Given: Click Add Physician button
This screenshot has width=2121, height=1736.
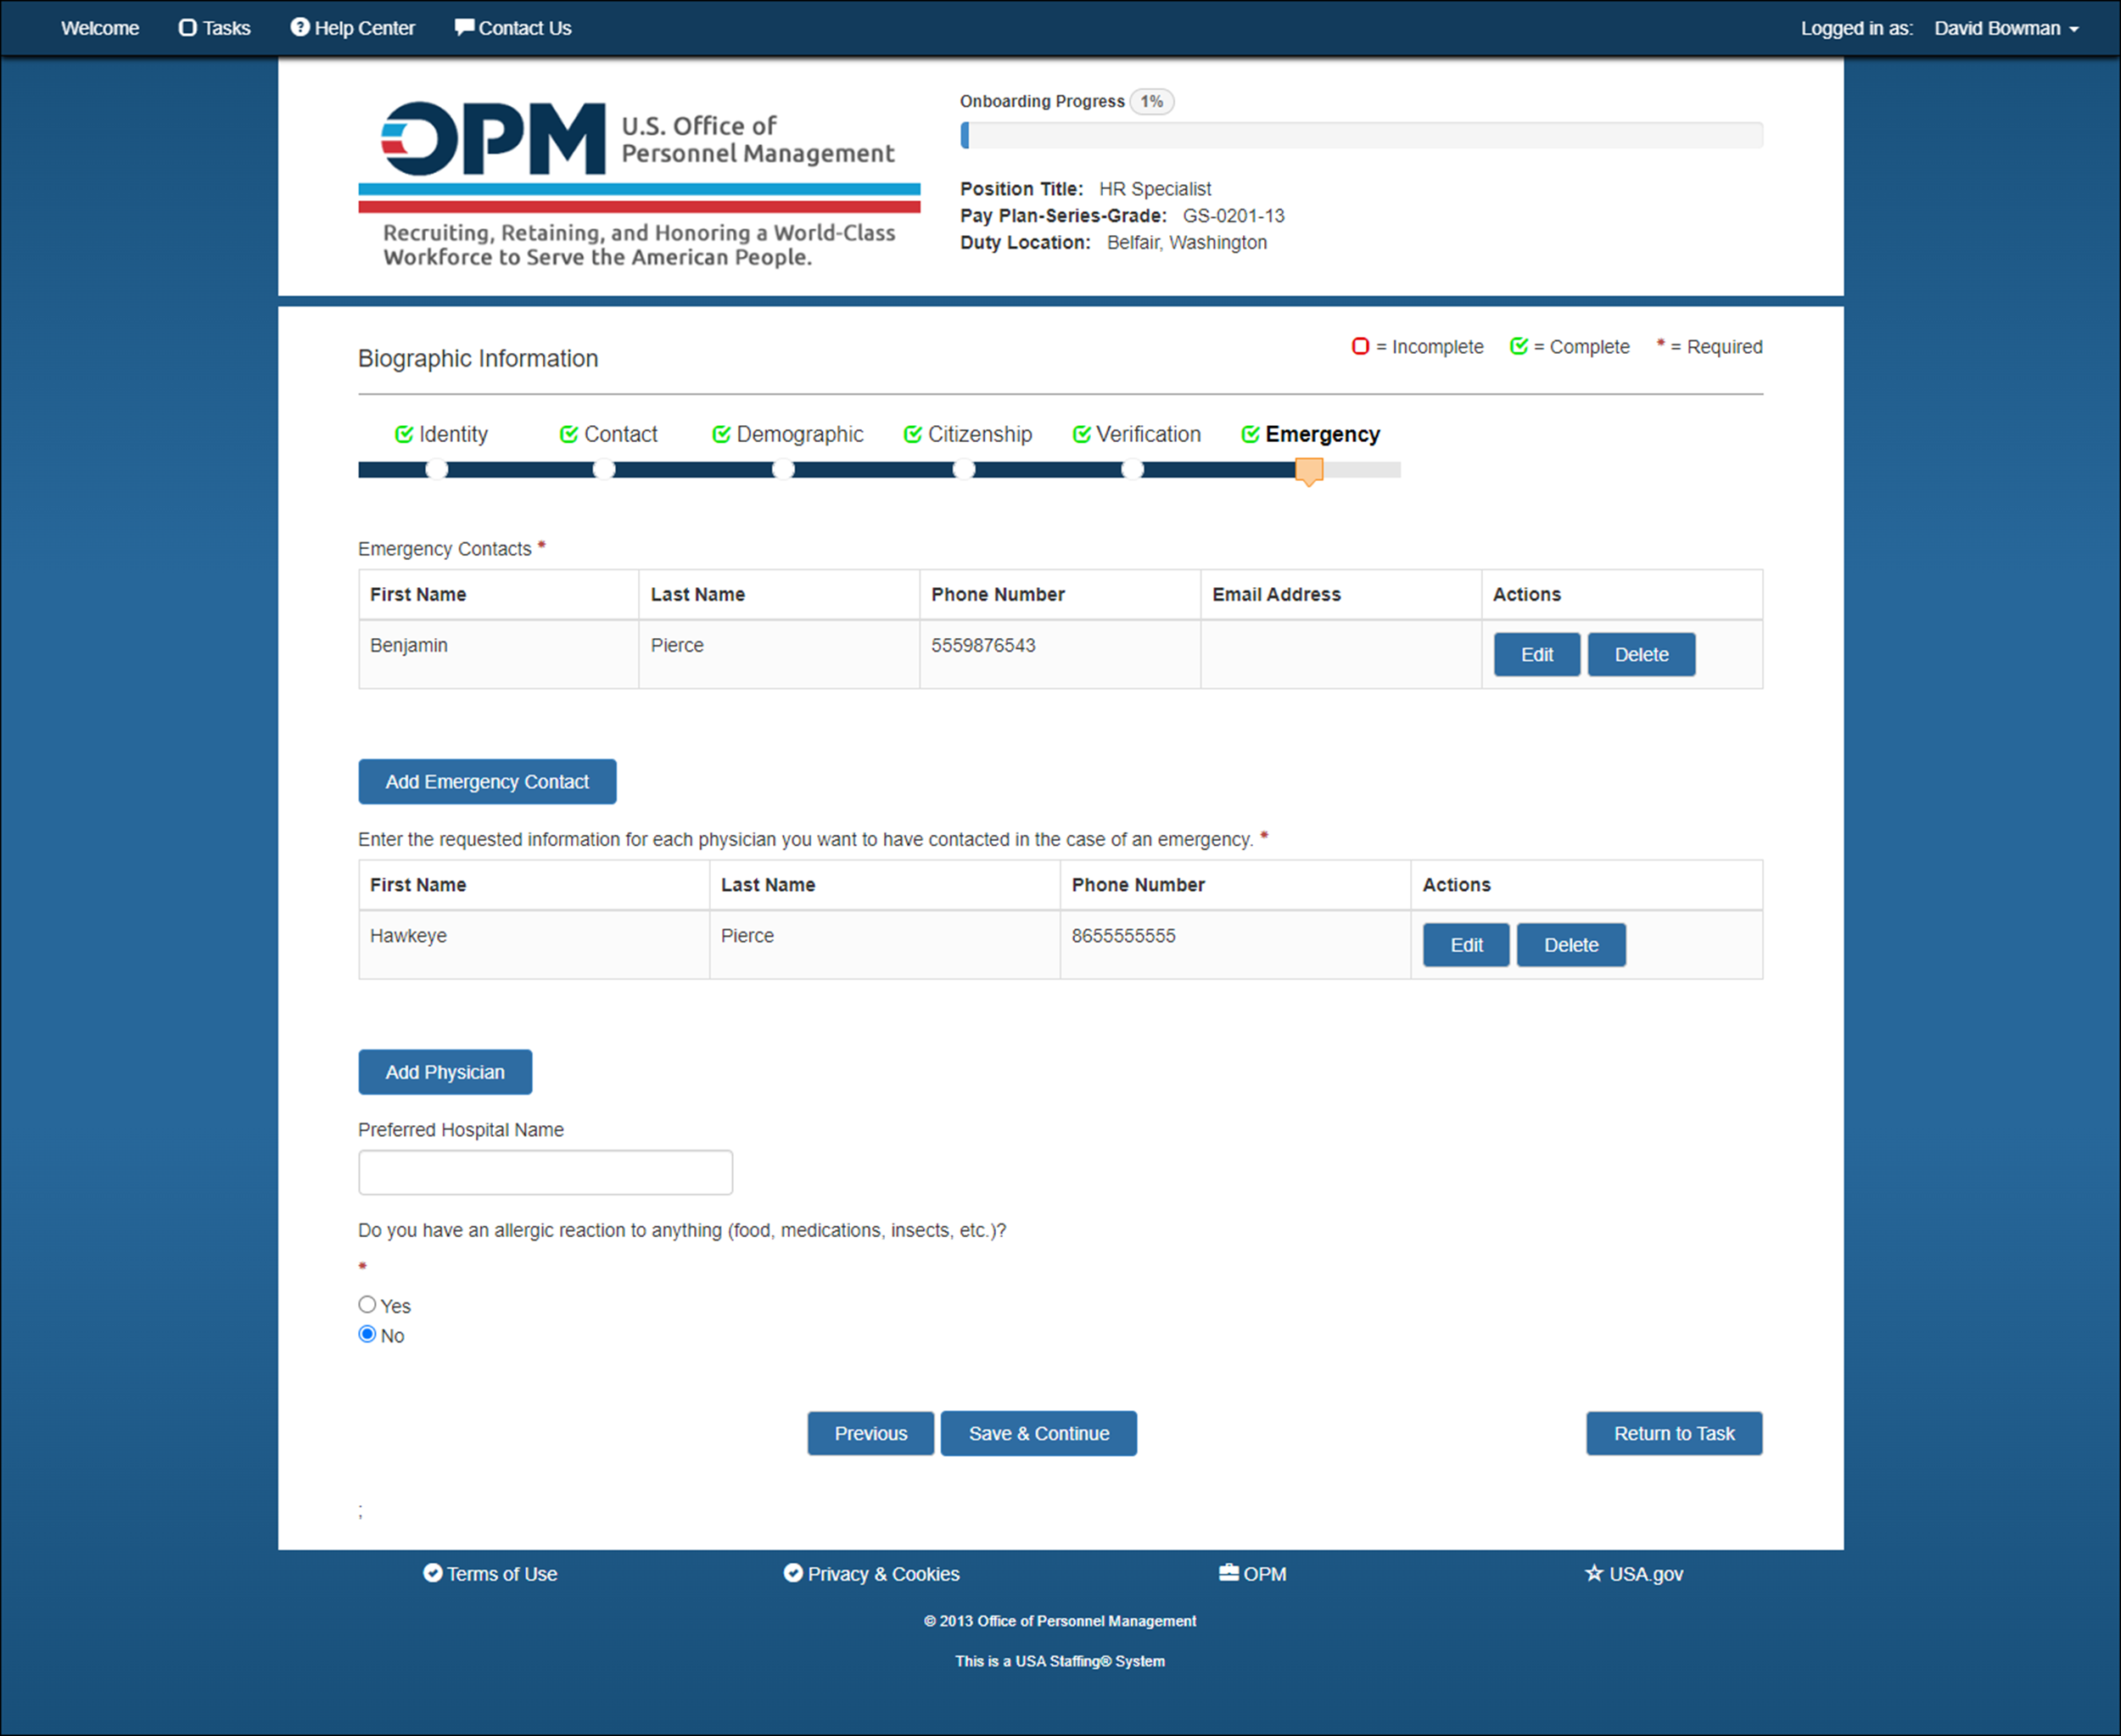Looking at the screenshot, I should pyautogui.click(x=445, y=1072).
